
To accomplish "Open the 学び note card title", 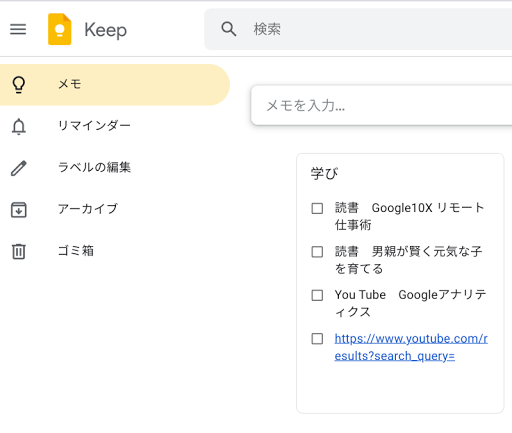I will pyautogui.click(x=324, y=173).
